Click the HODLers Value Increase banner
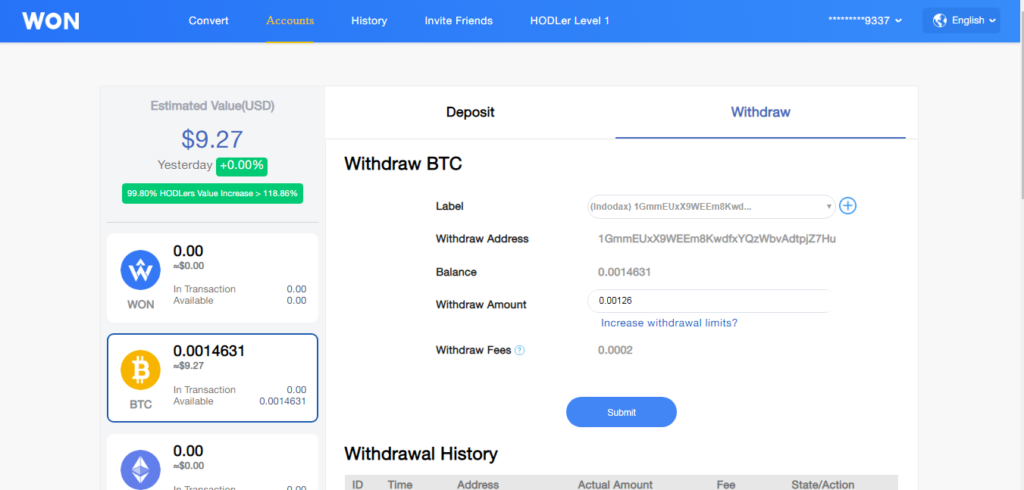 212,193
